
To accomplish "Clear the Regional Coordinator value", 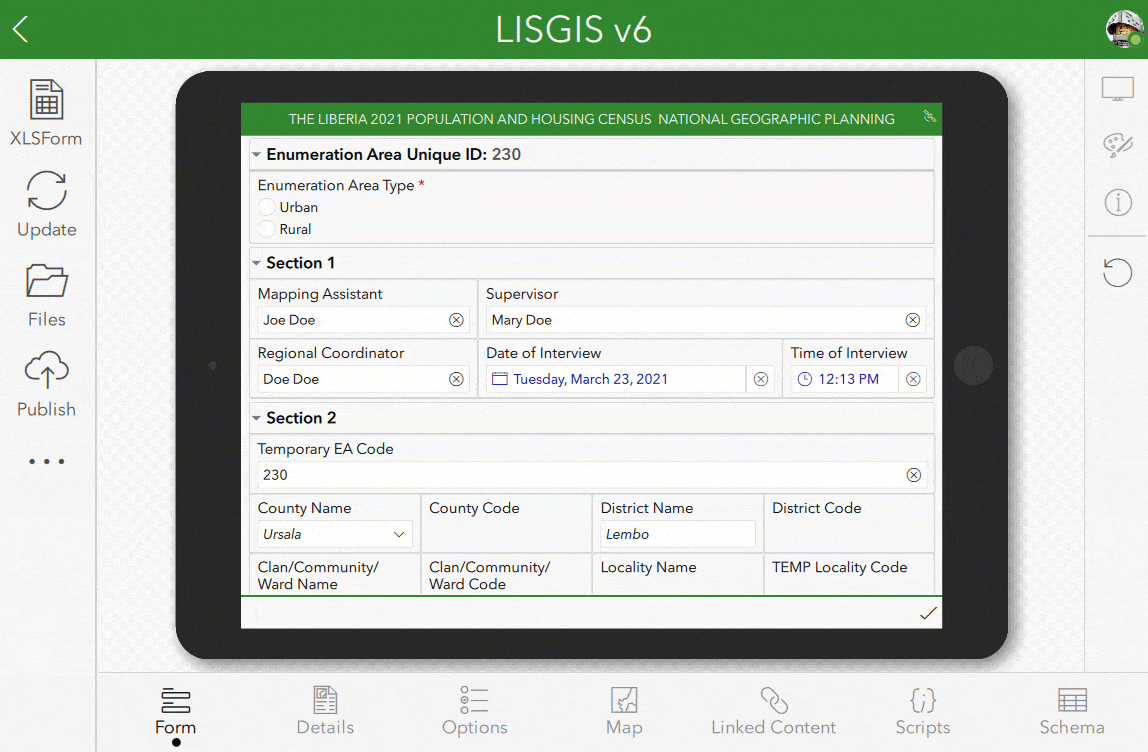I will (456, 379).
